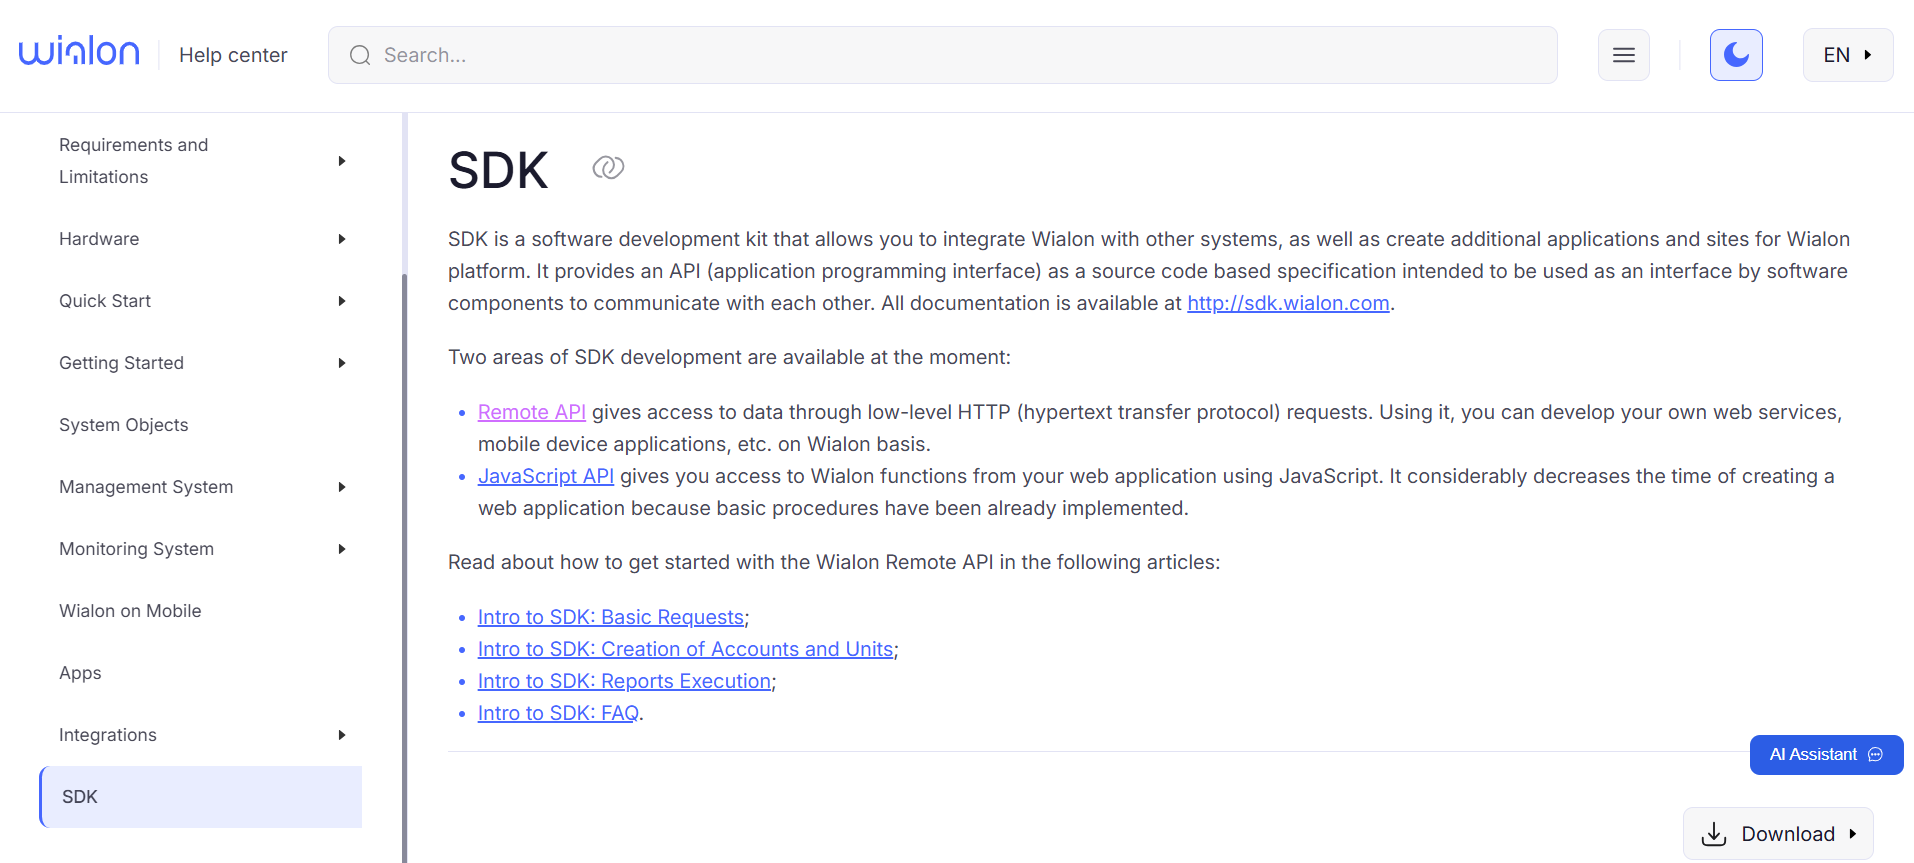The image size is (1914, 863).
Task: Expand the Hardware sidebar section
Action: pos(342,239)
